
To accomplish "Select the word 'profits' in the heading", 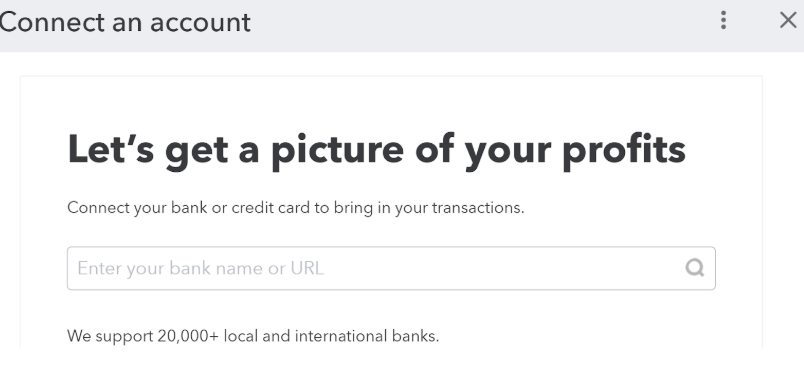I will pyautogui.click(x=624, y=152).
